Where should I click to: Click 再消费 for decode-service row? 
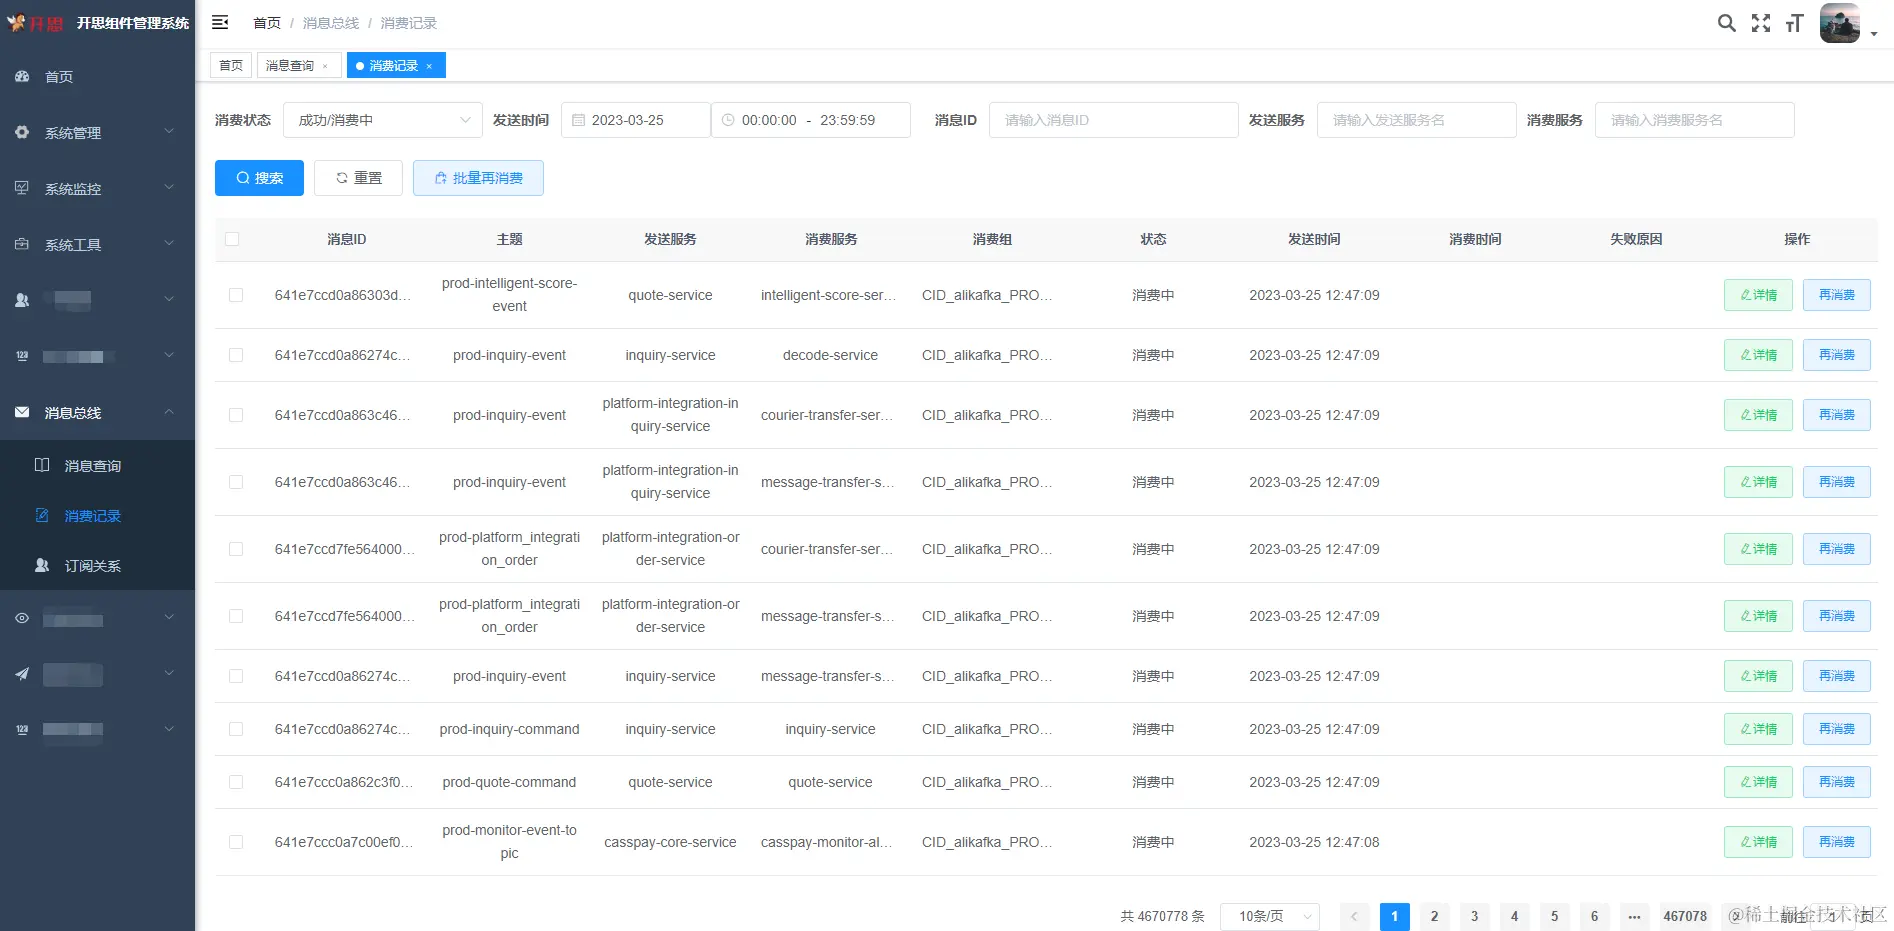click(x=1836, y=355)
